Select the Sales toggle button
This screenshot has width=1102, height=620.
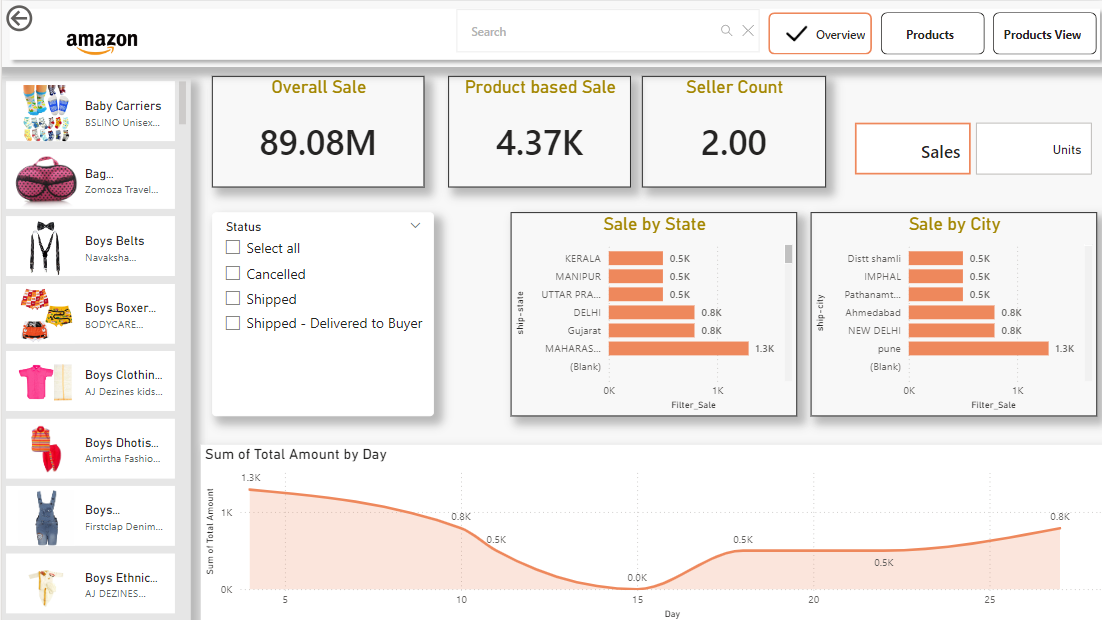pyautogui.click(x=912, y=148)
